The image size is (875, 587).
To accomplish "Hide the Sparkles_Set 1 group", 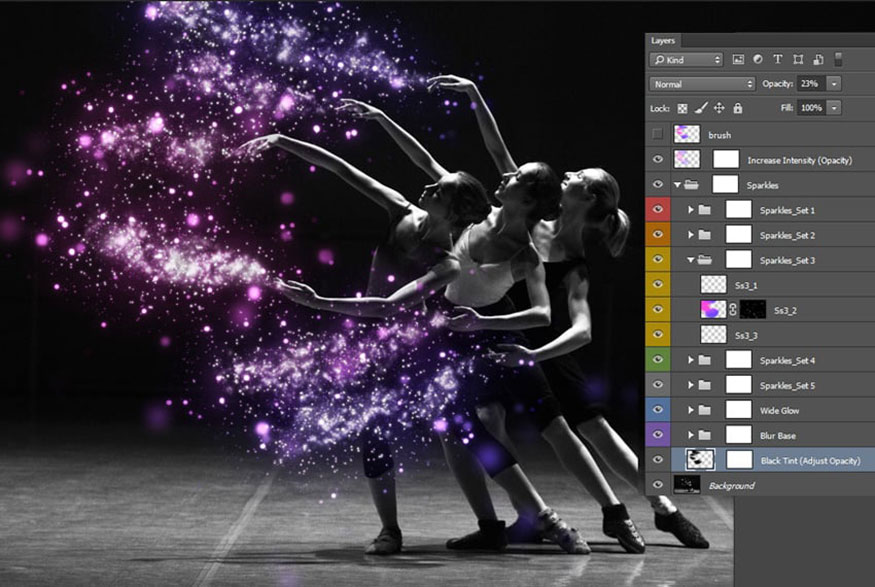I will [658, 209].
